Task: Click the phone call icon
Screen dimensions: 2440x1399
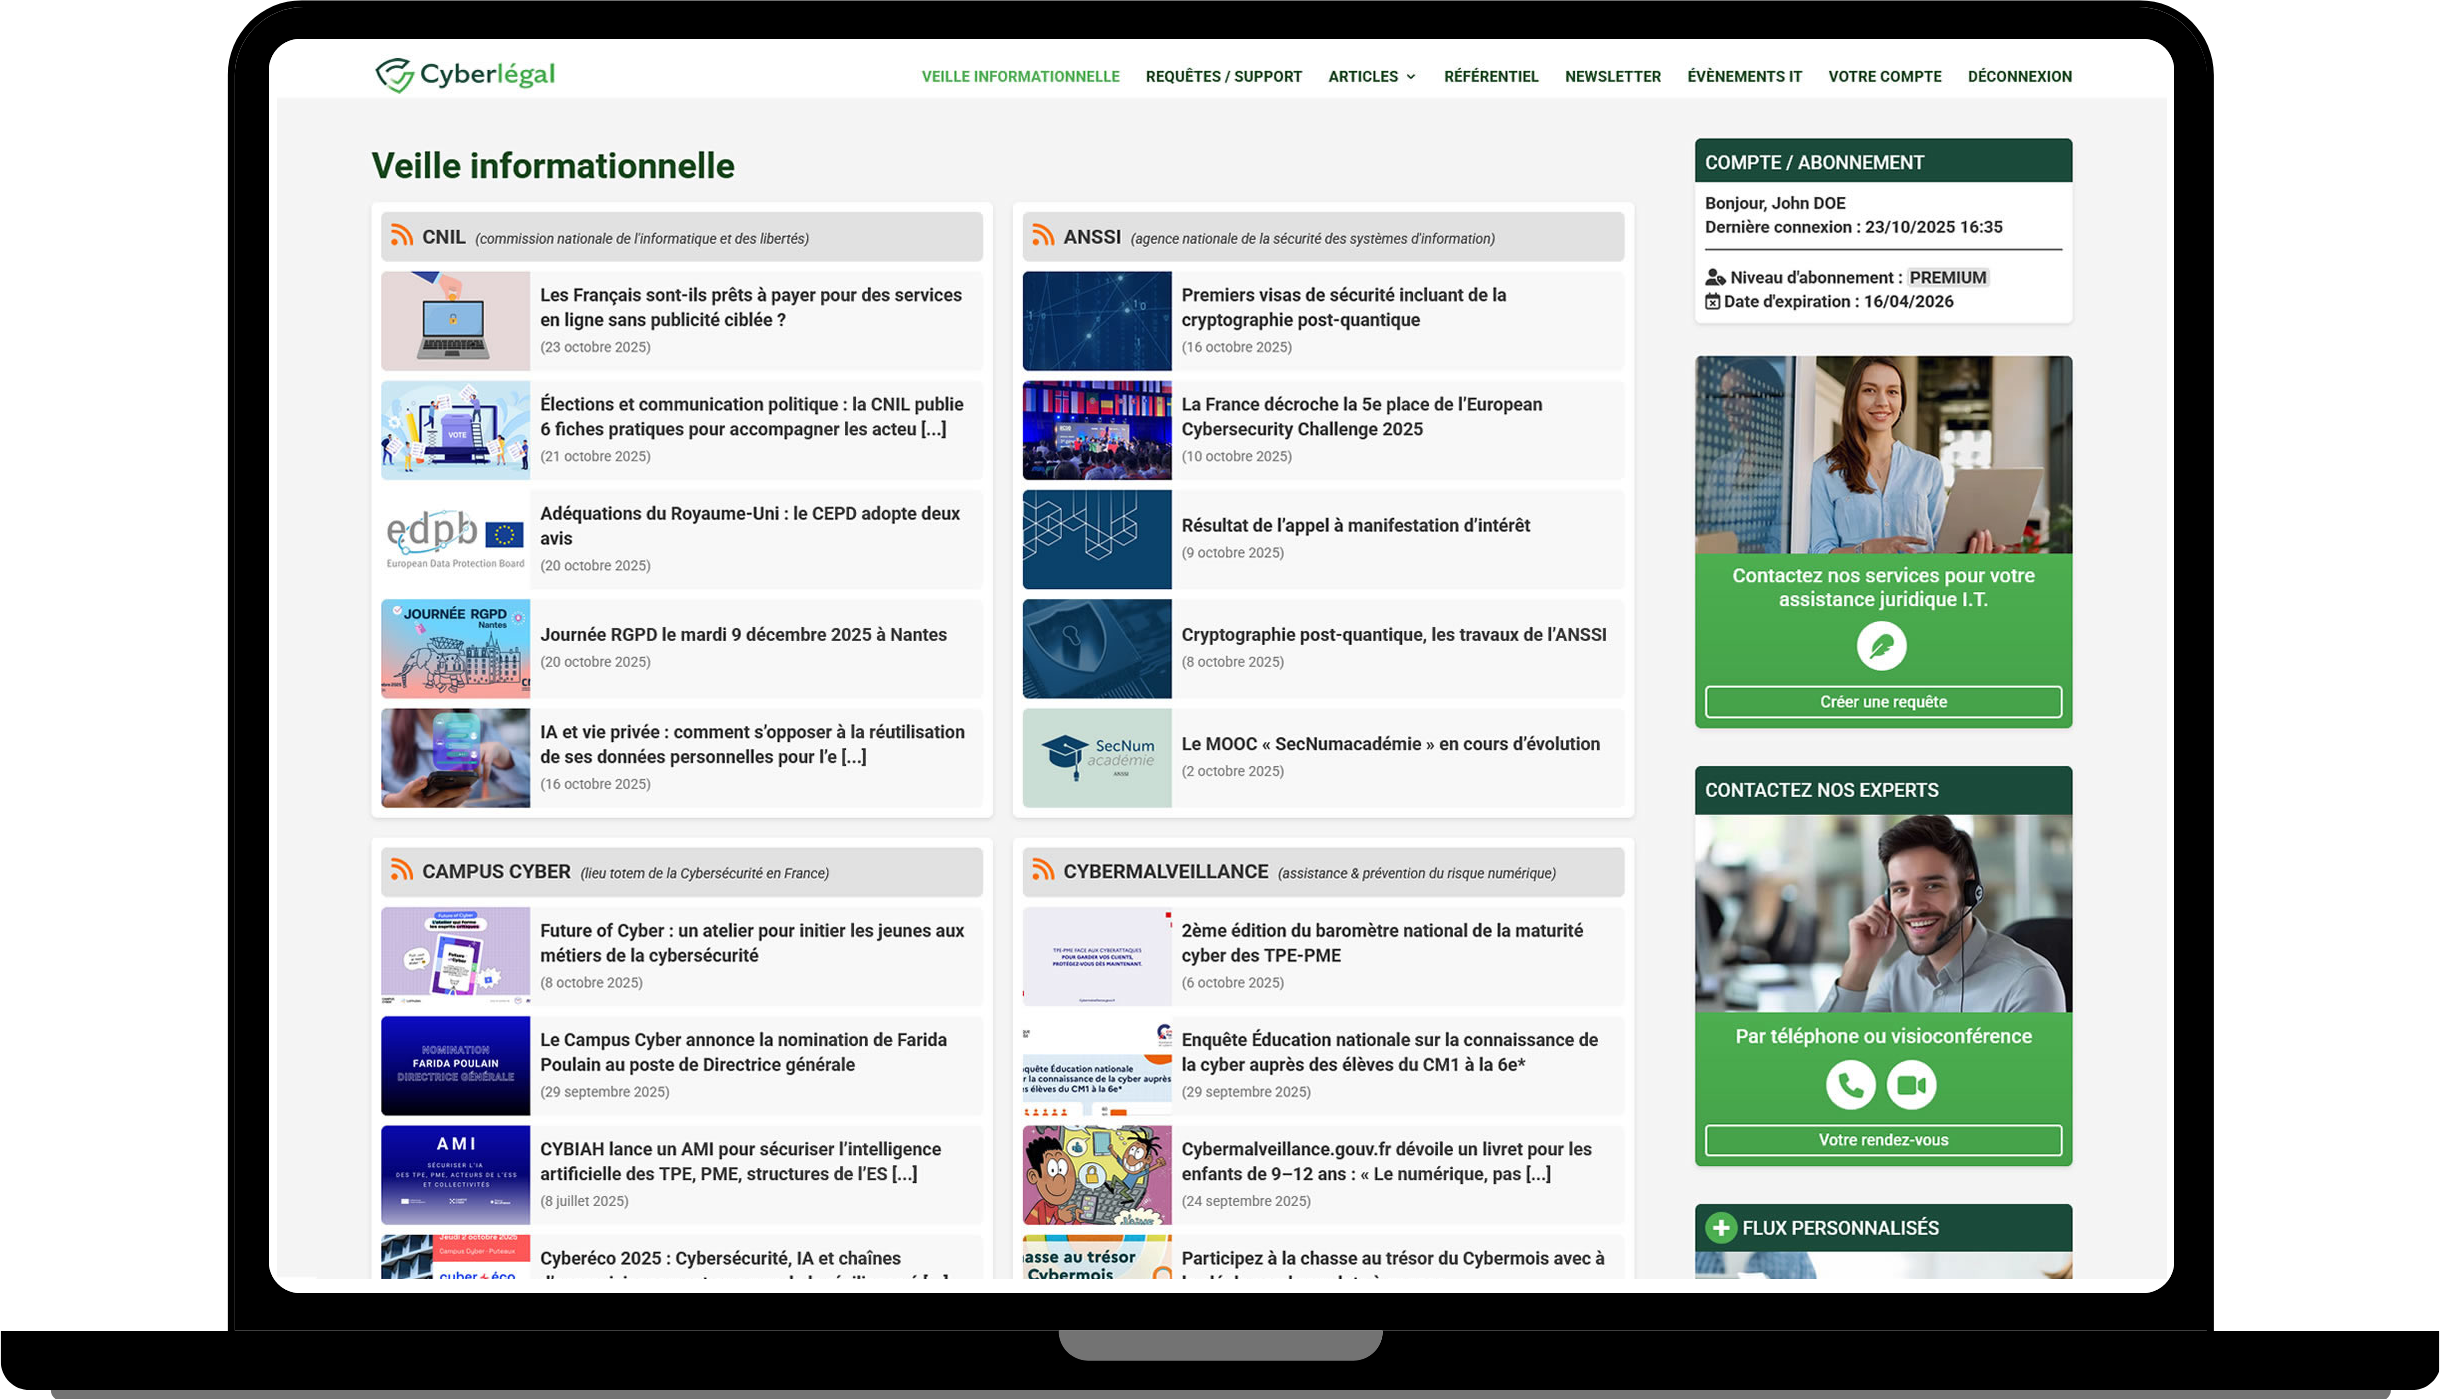Action: coord(1851,1085)
